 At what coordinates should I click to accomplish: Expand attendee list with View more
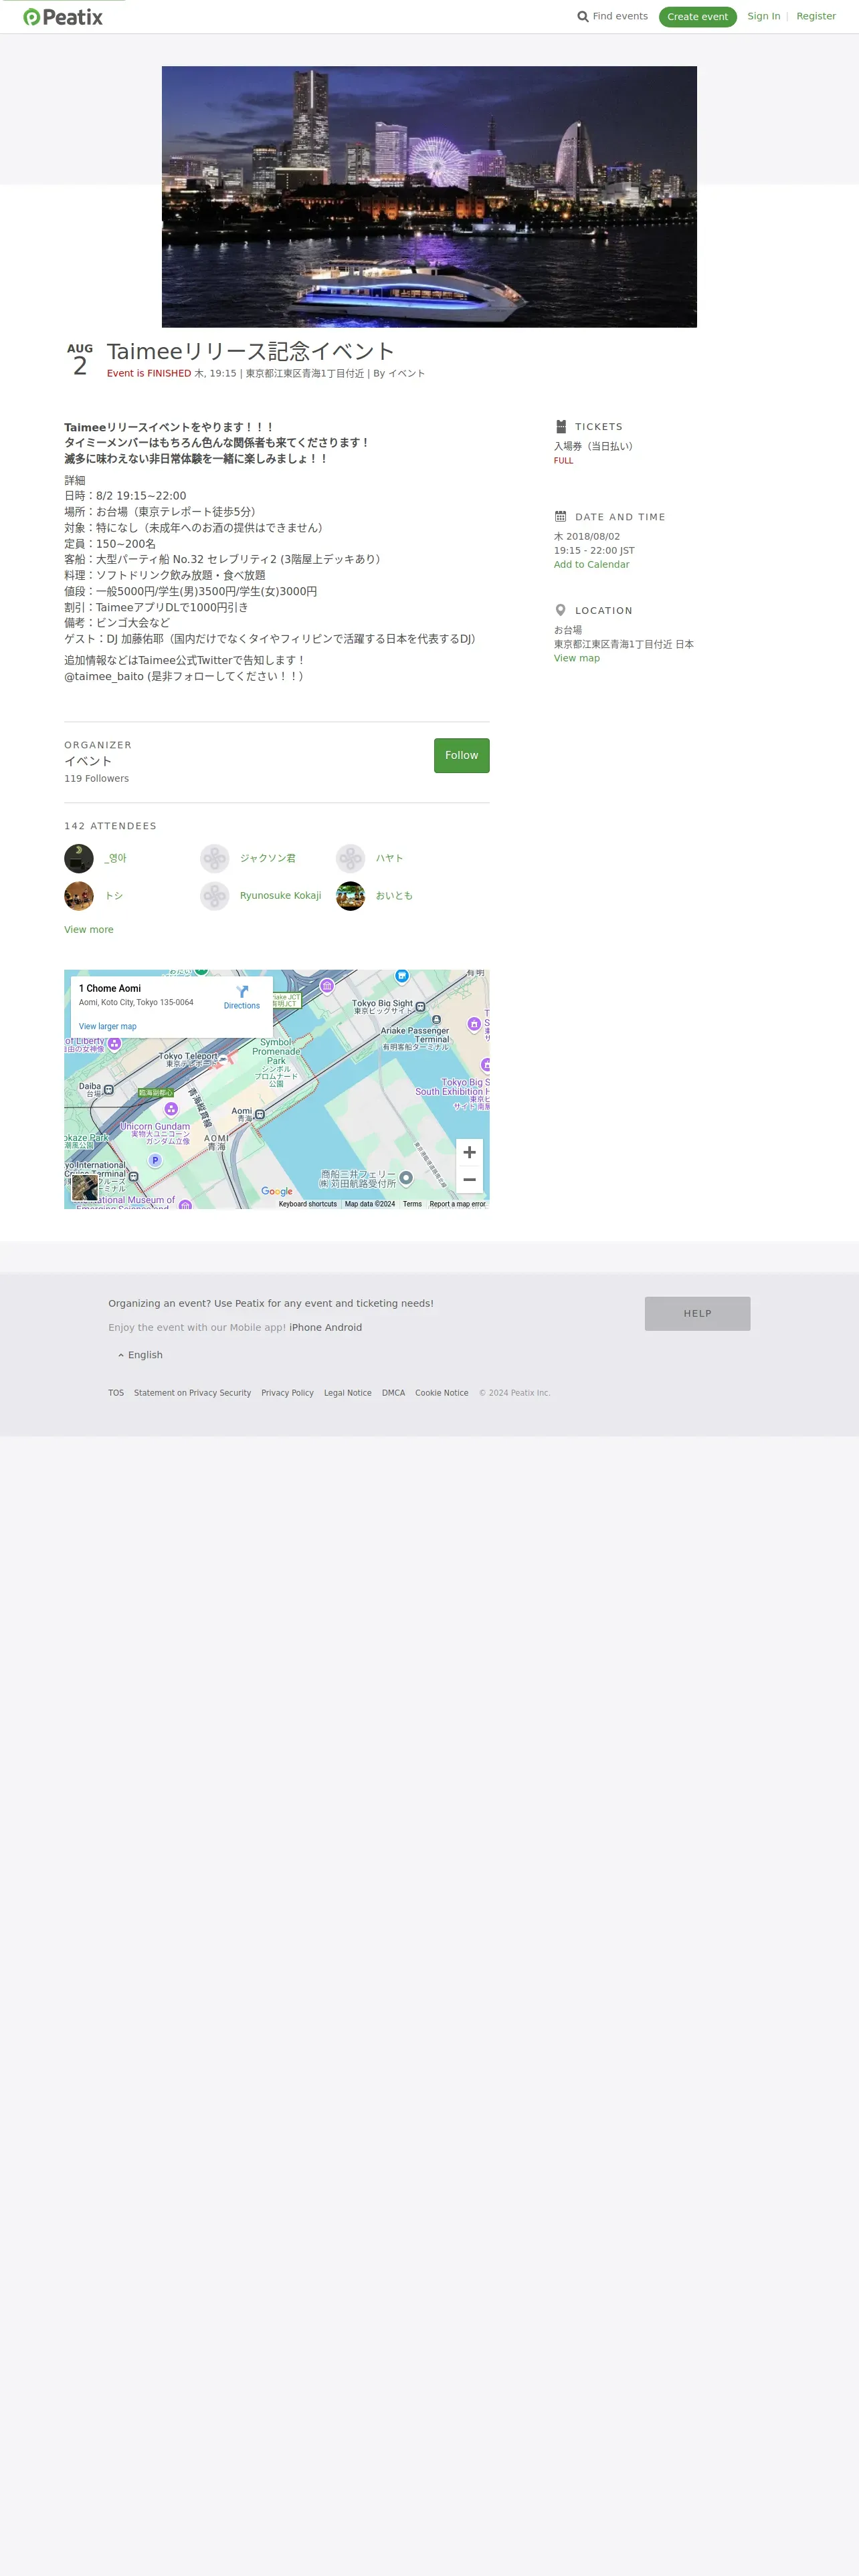click(x=89, y=930)
